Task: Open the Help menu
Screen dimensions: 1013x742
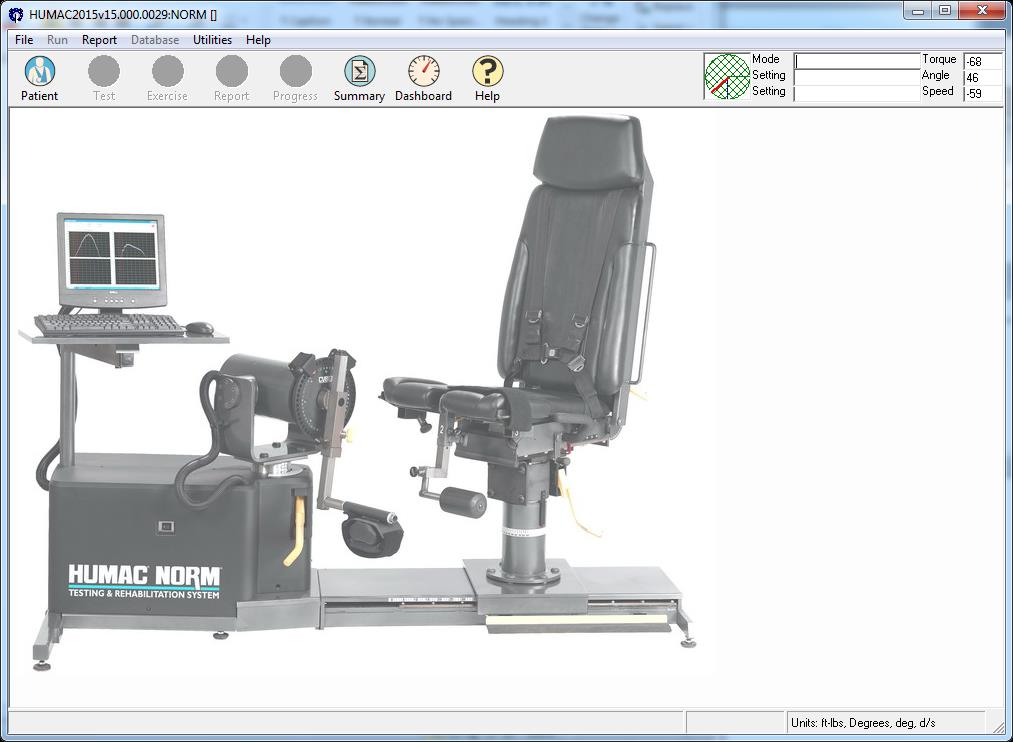Action: click(x=258, y=40)
